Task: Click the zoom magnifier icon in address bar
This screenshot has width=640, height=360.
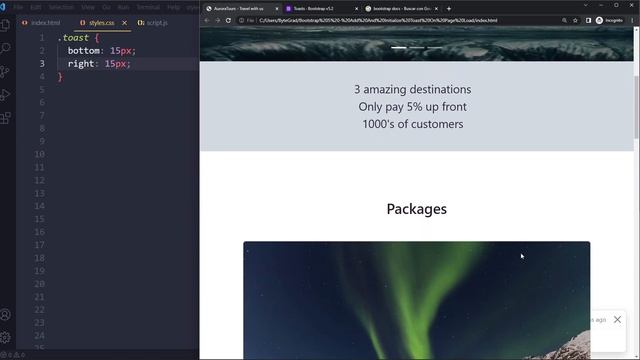Action: pos(564,20)
